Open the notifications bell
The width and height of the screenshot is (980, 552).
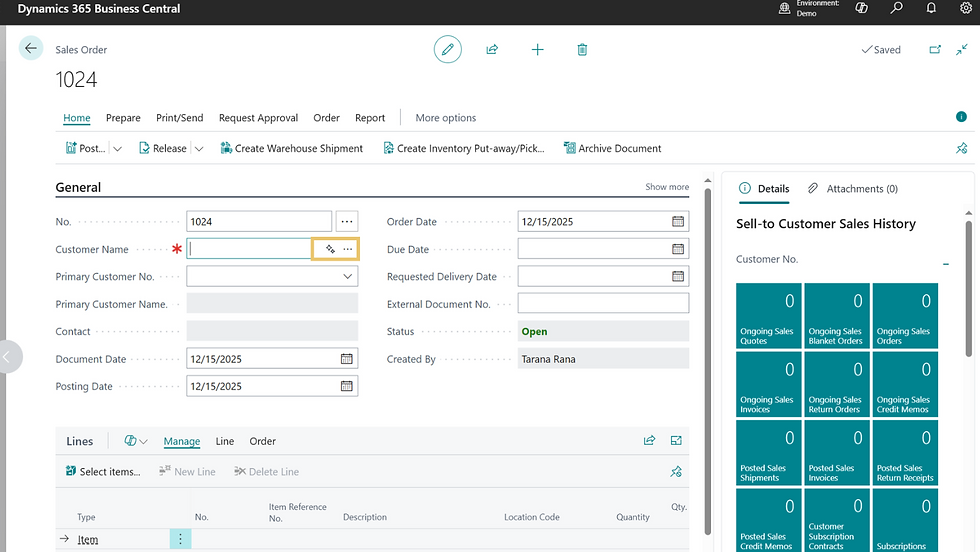(x=931, y=8)
